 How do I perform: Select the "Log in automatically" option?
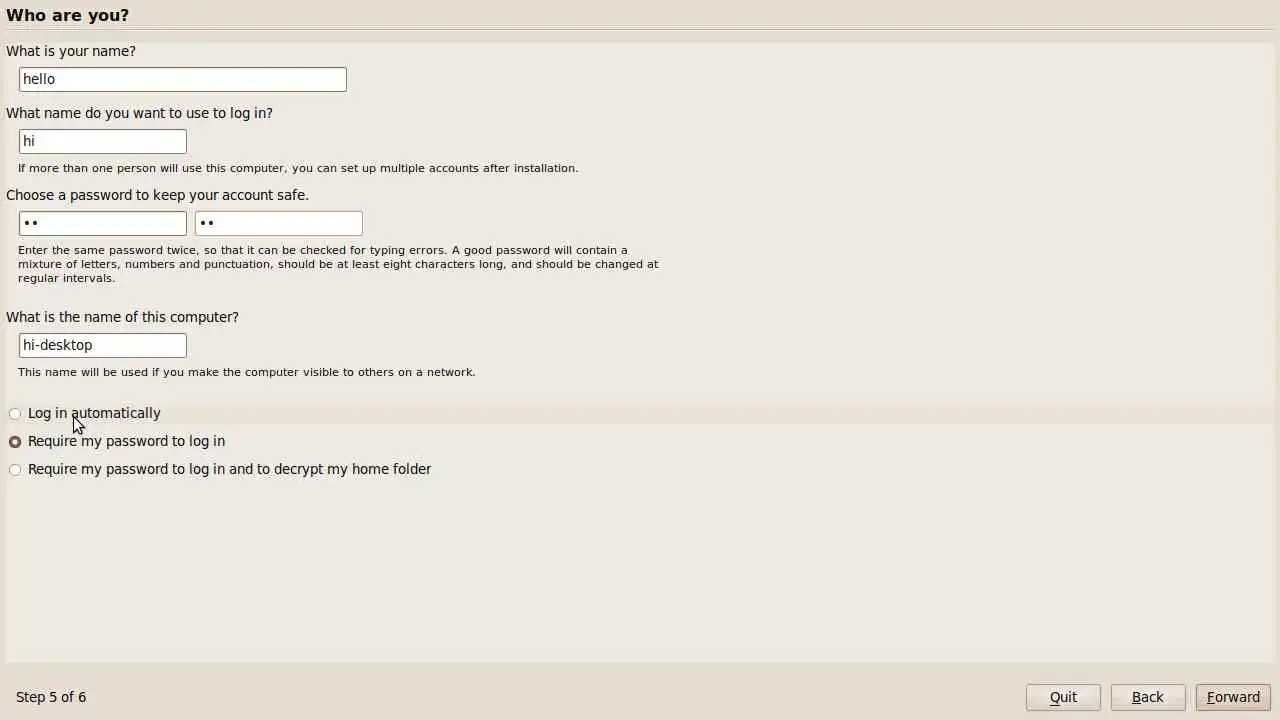pyautogui.click(x=85, y=413)
